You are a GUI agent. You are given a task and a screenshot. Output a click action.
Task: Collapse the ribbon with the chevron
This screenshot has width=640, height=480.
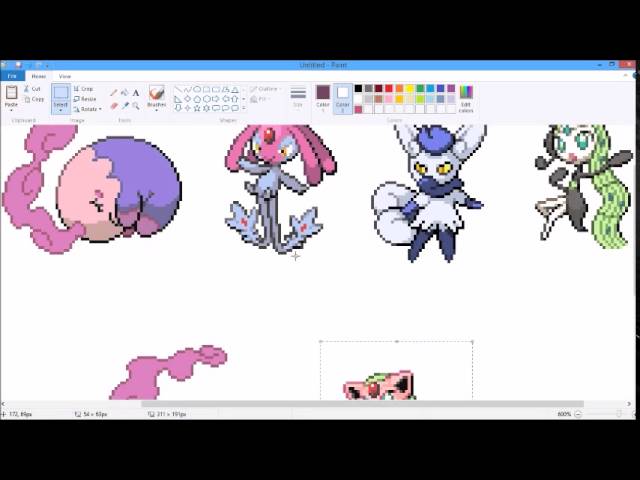pos(626,76)
